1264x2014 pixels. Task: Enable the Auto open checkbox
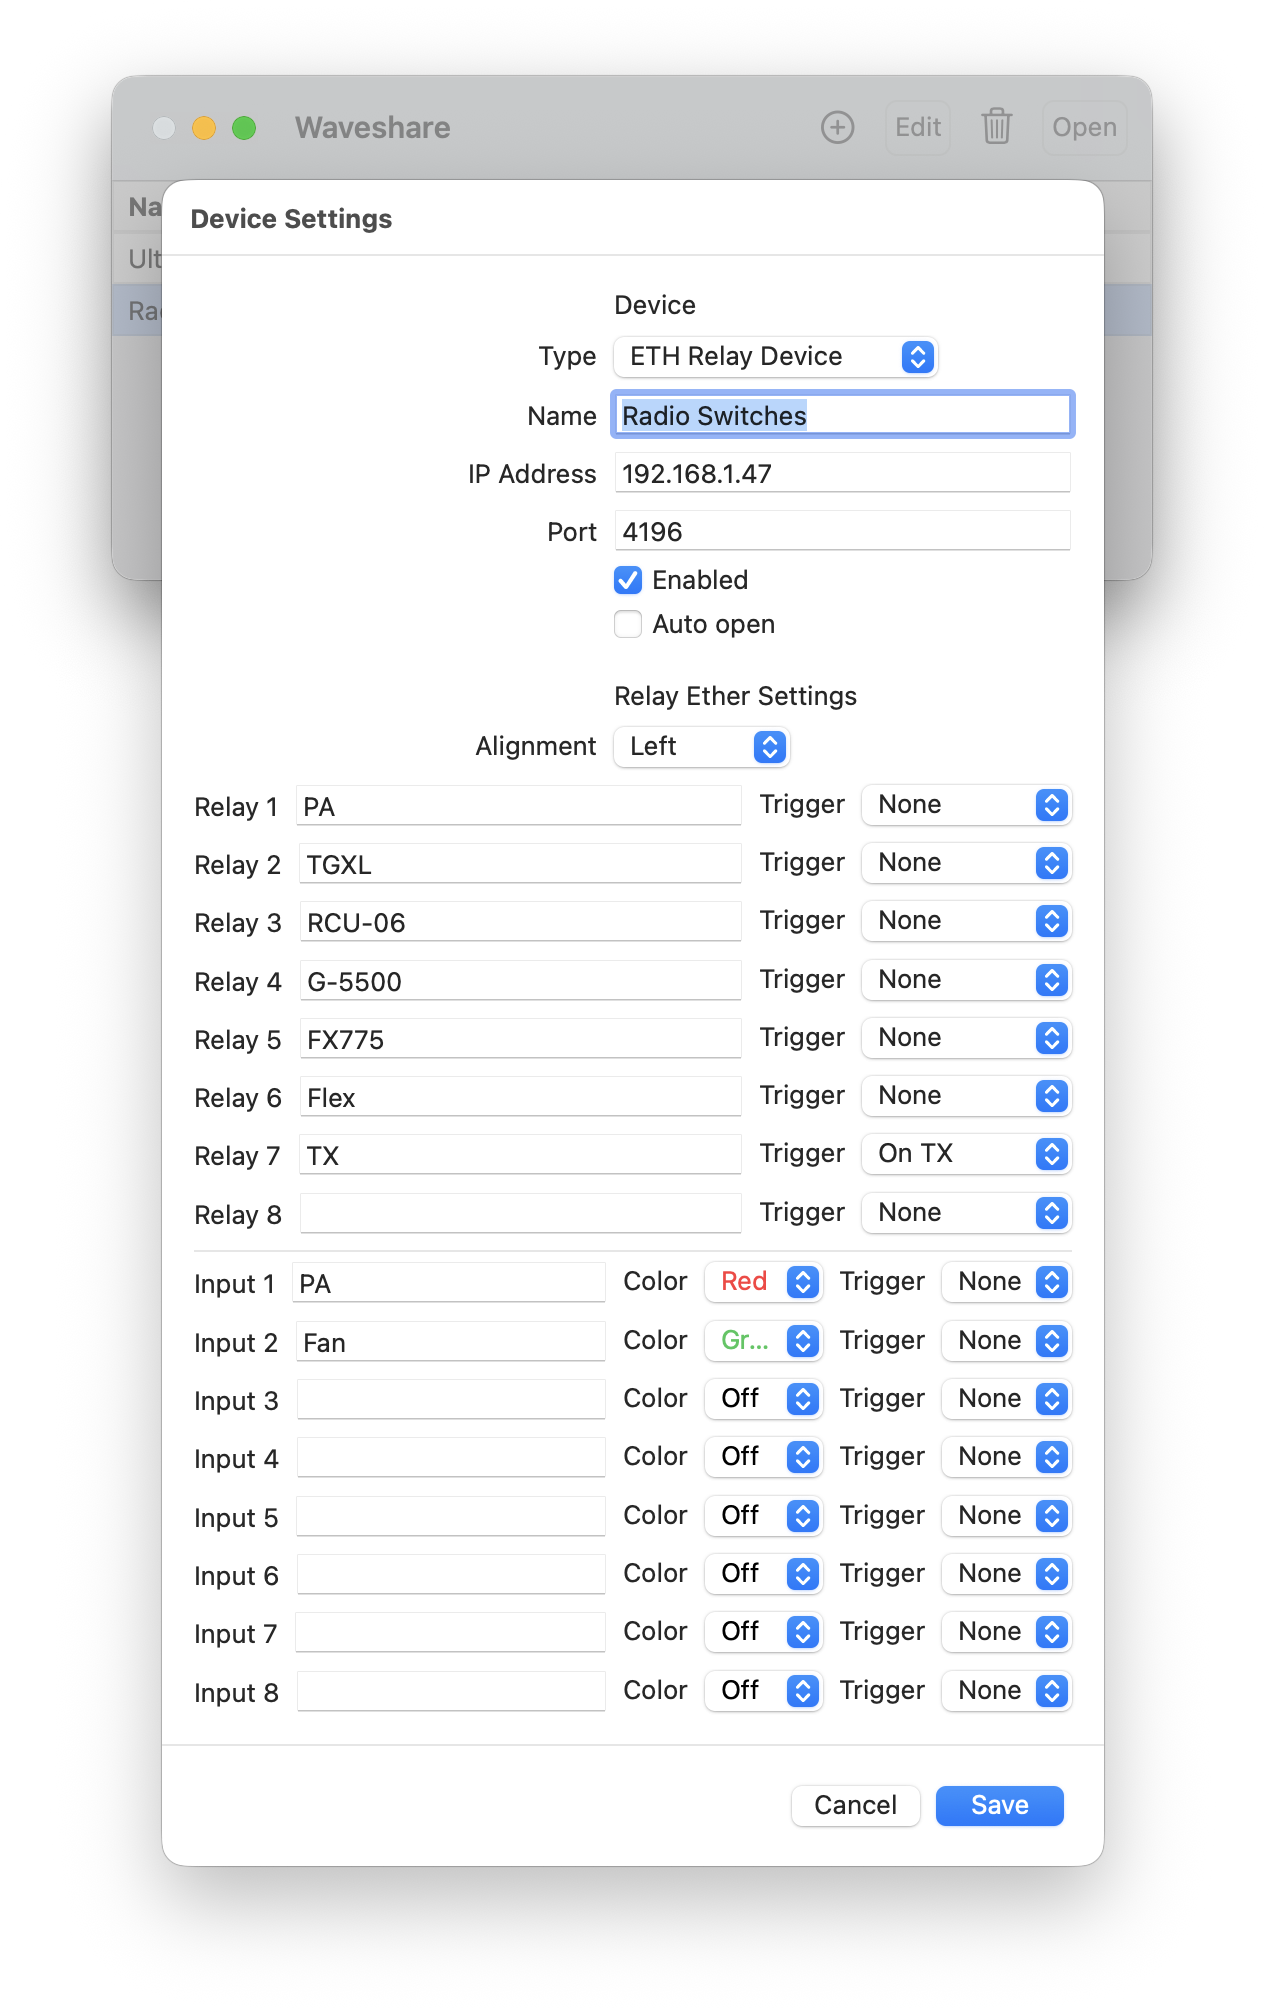point(628,623)
